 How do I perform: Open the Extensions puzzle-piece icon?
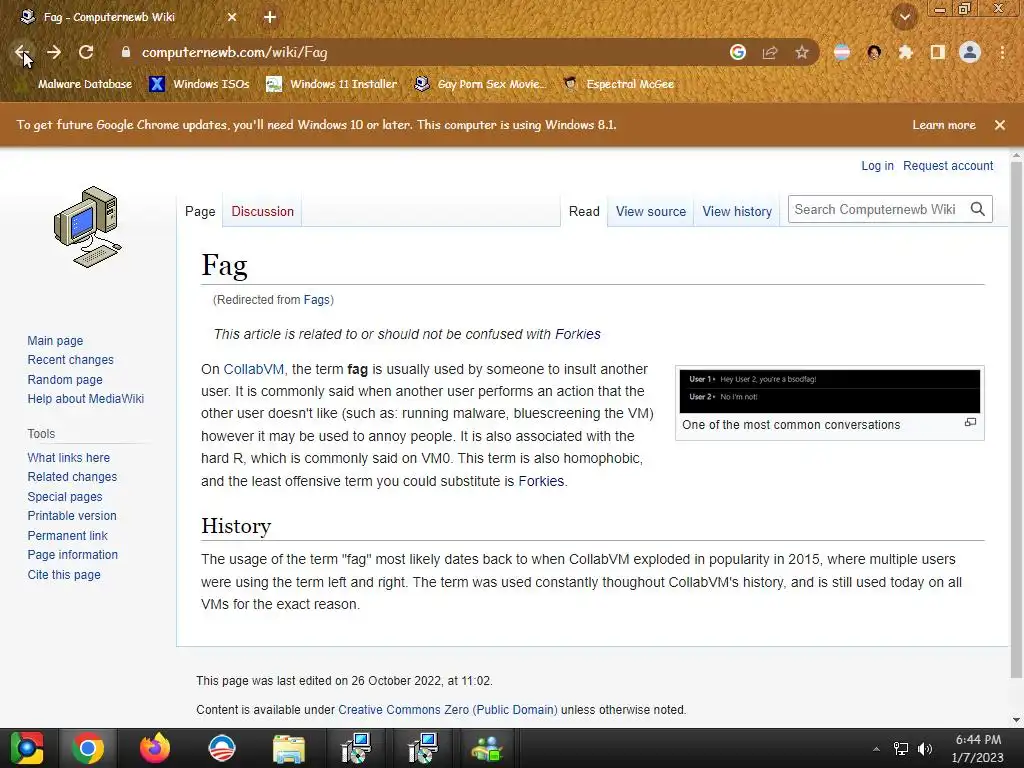(x=906, y=52)
